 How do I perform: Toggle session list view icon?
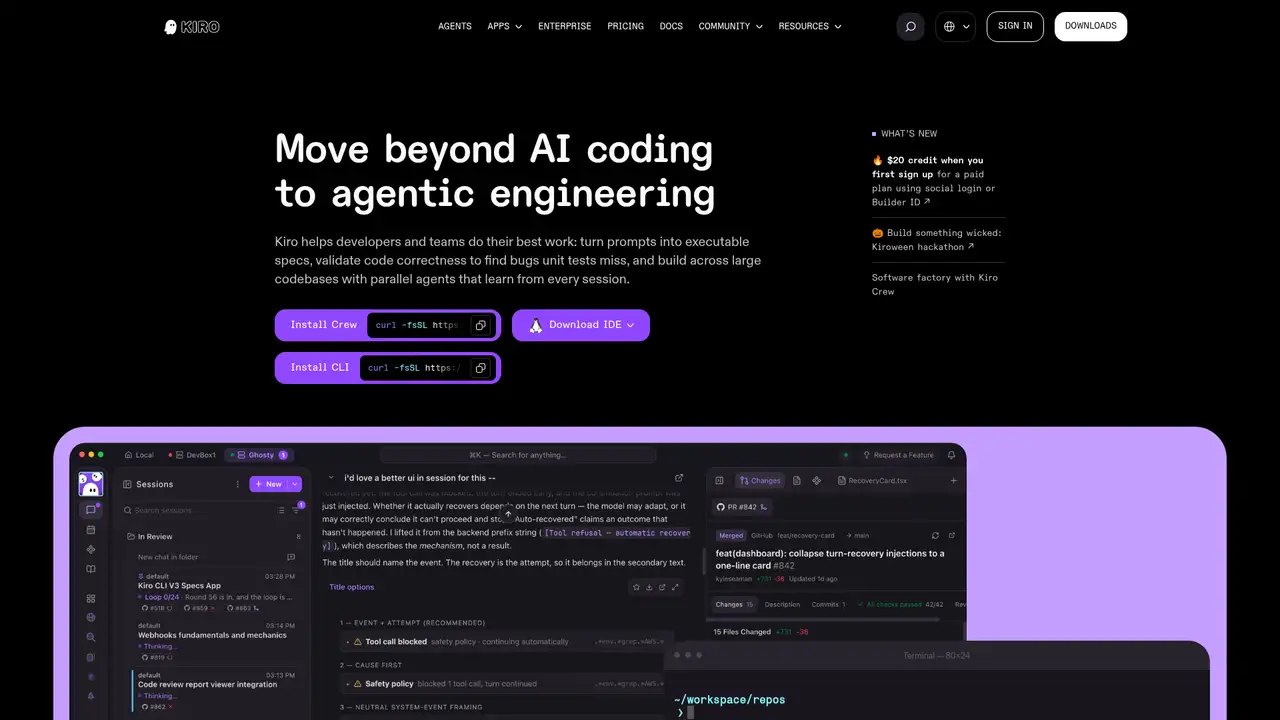[281, 510]
